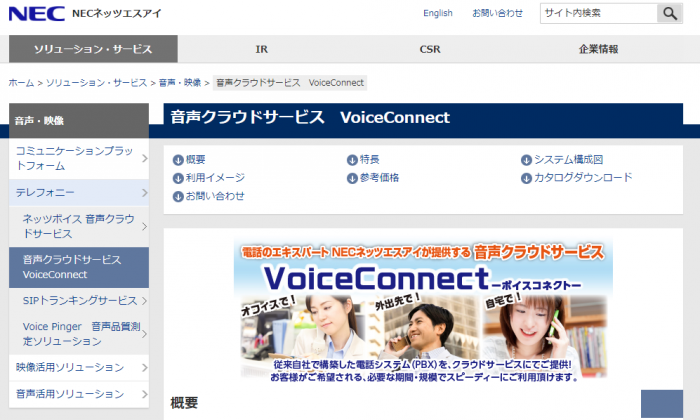Select SIPトランキングサービス in the sidebar
This screenshot has height=420, width=700.
tap(79, 300)
